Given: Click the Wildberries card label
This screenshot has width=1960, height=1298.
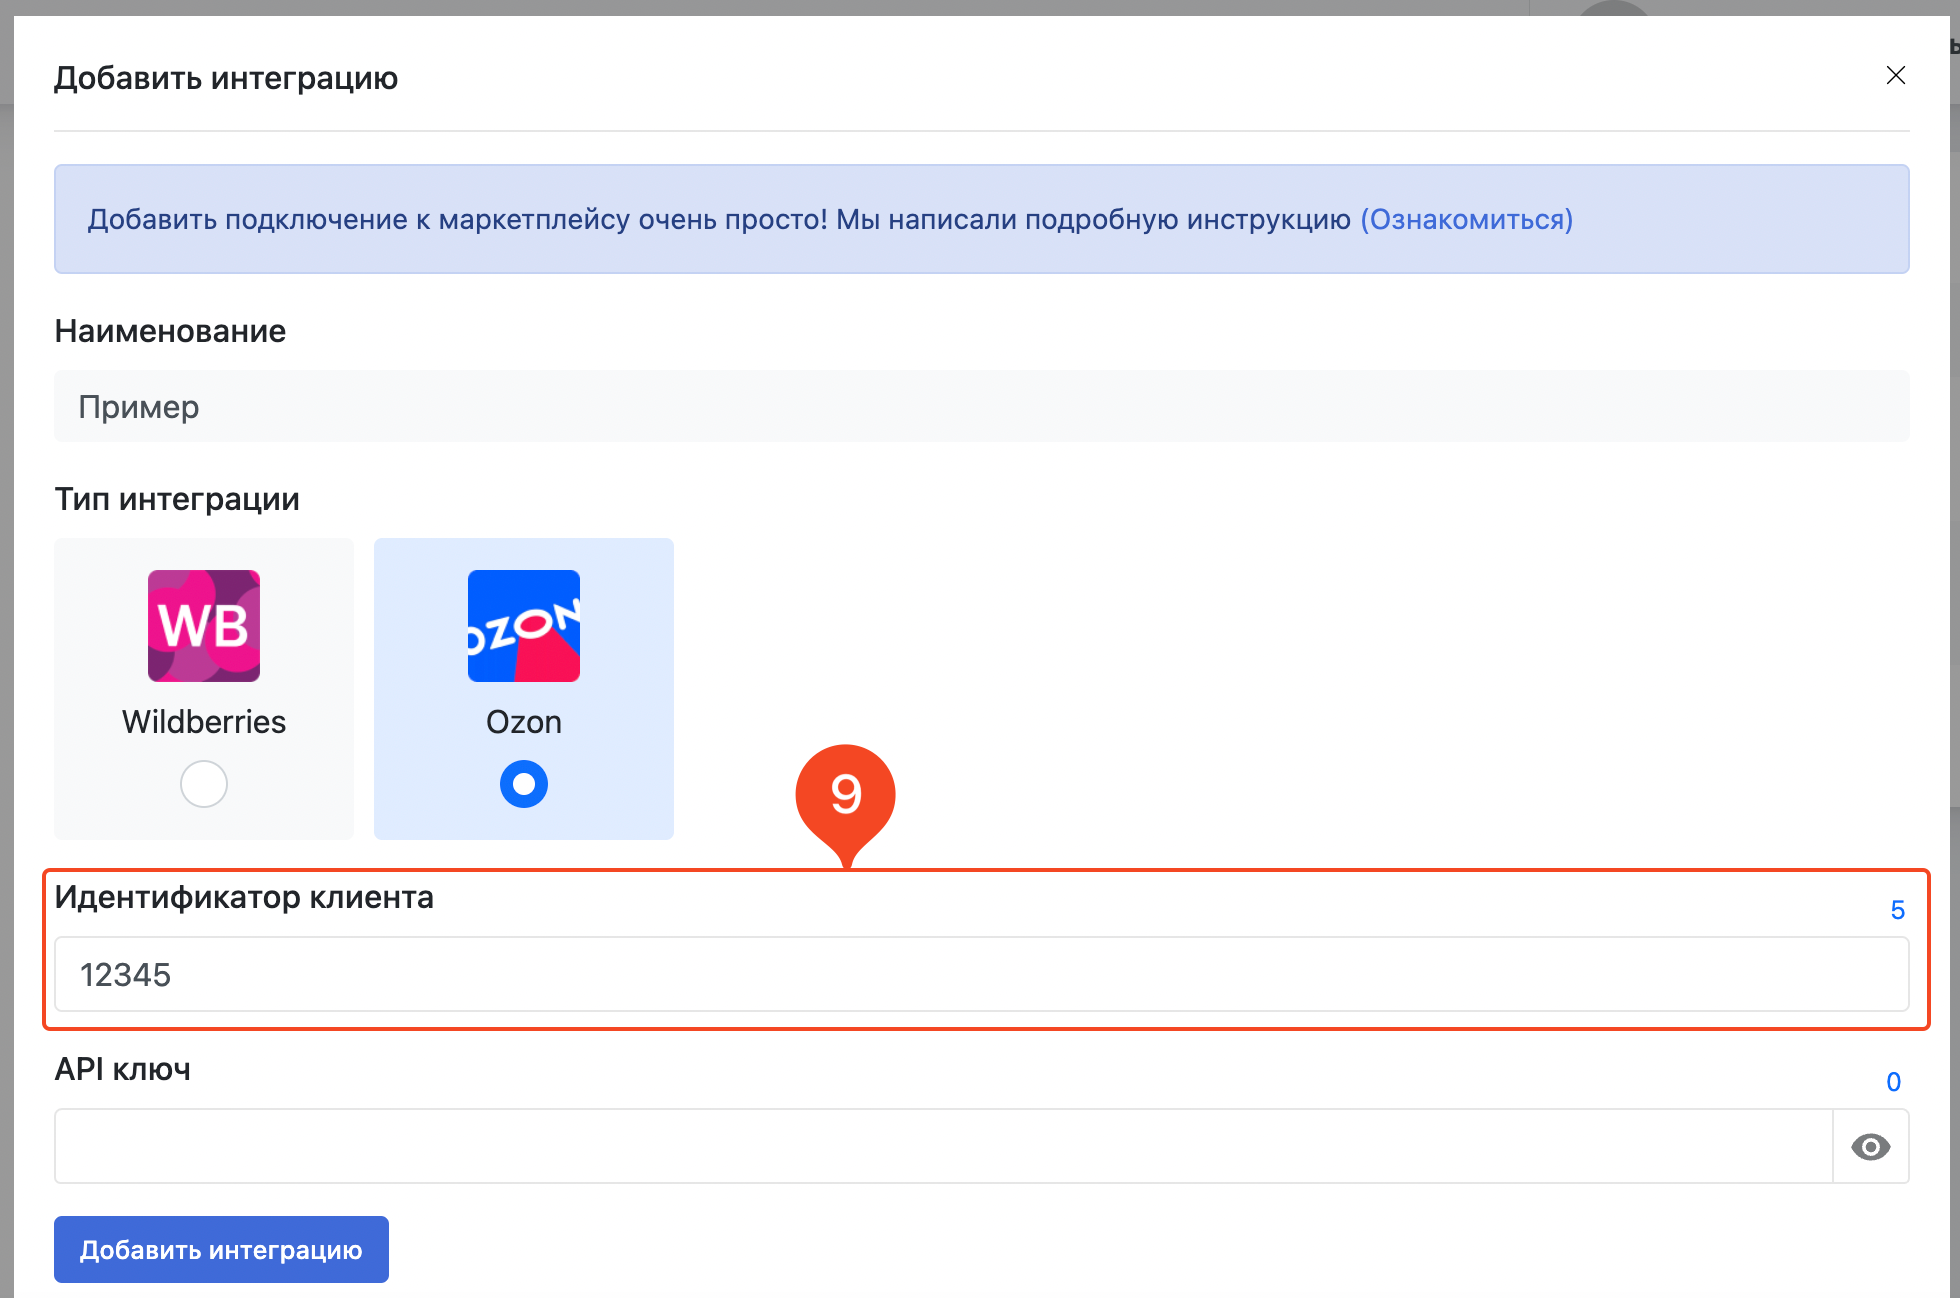Looking at the screenshot, I should pos(204,722).
